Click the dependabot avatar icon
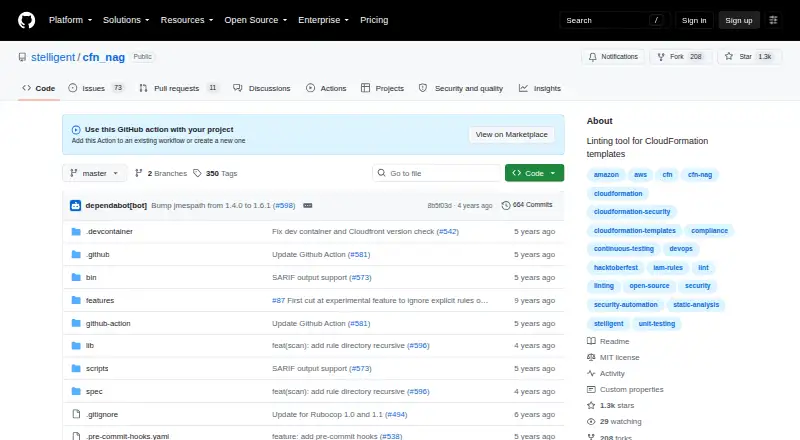The height and width of the screenshot is (440, 800). [76, 206]
